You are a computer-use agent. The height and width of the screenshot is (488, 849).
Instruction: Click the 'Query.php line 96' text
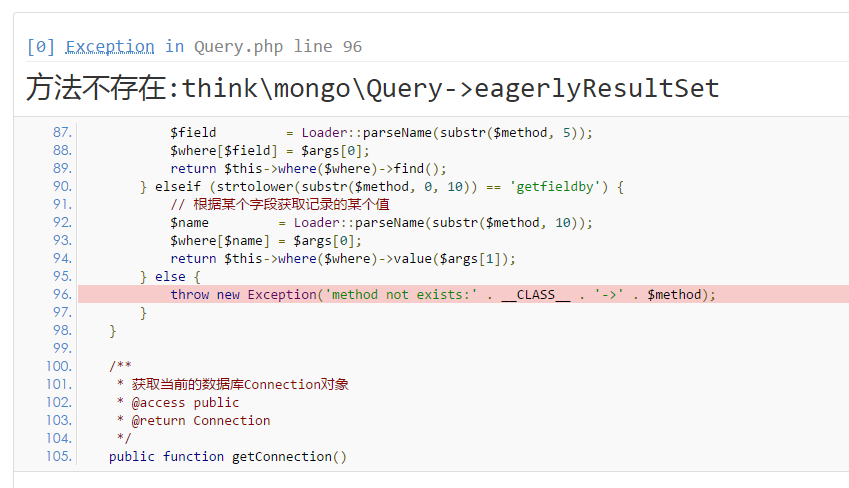pyautogui.click(x=276, y=46)
